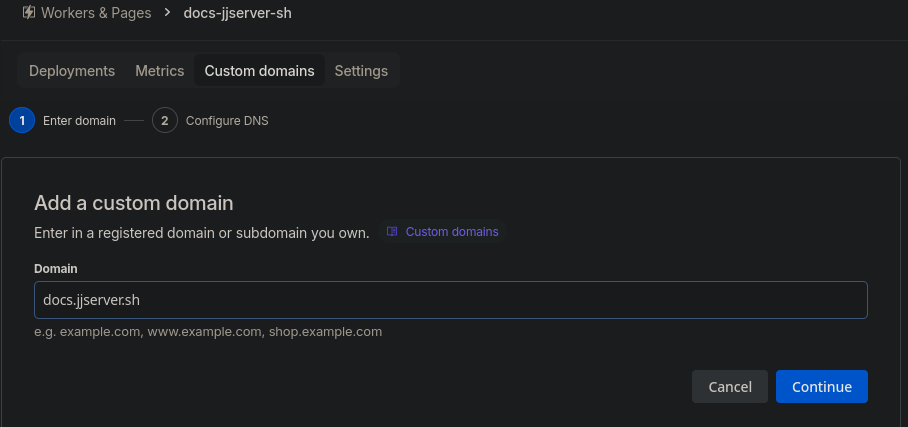Click the book icon beside Custom domains link
Viewport: 908px width, 427px height.
point(392,232)
